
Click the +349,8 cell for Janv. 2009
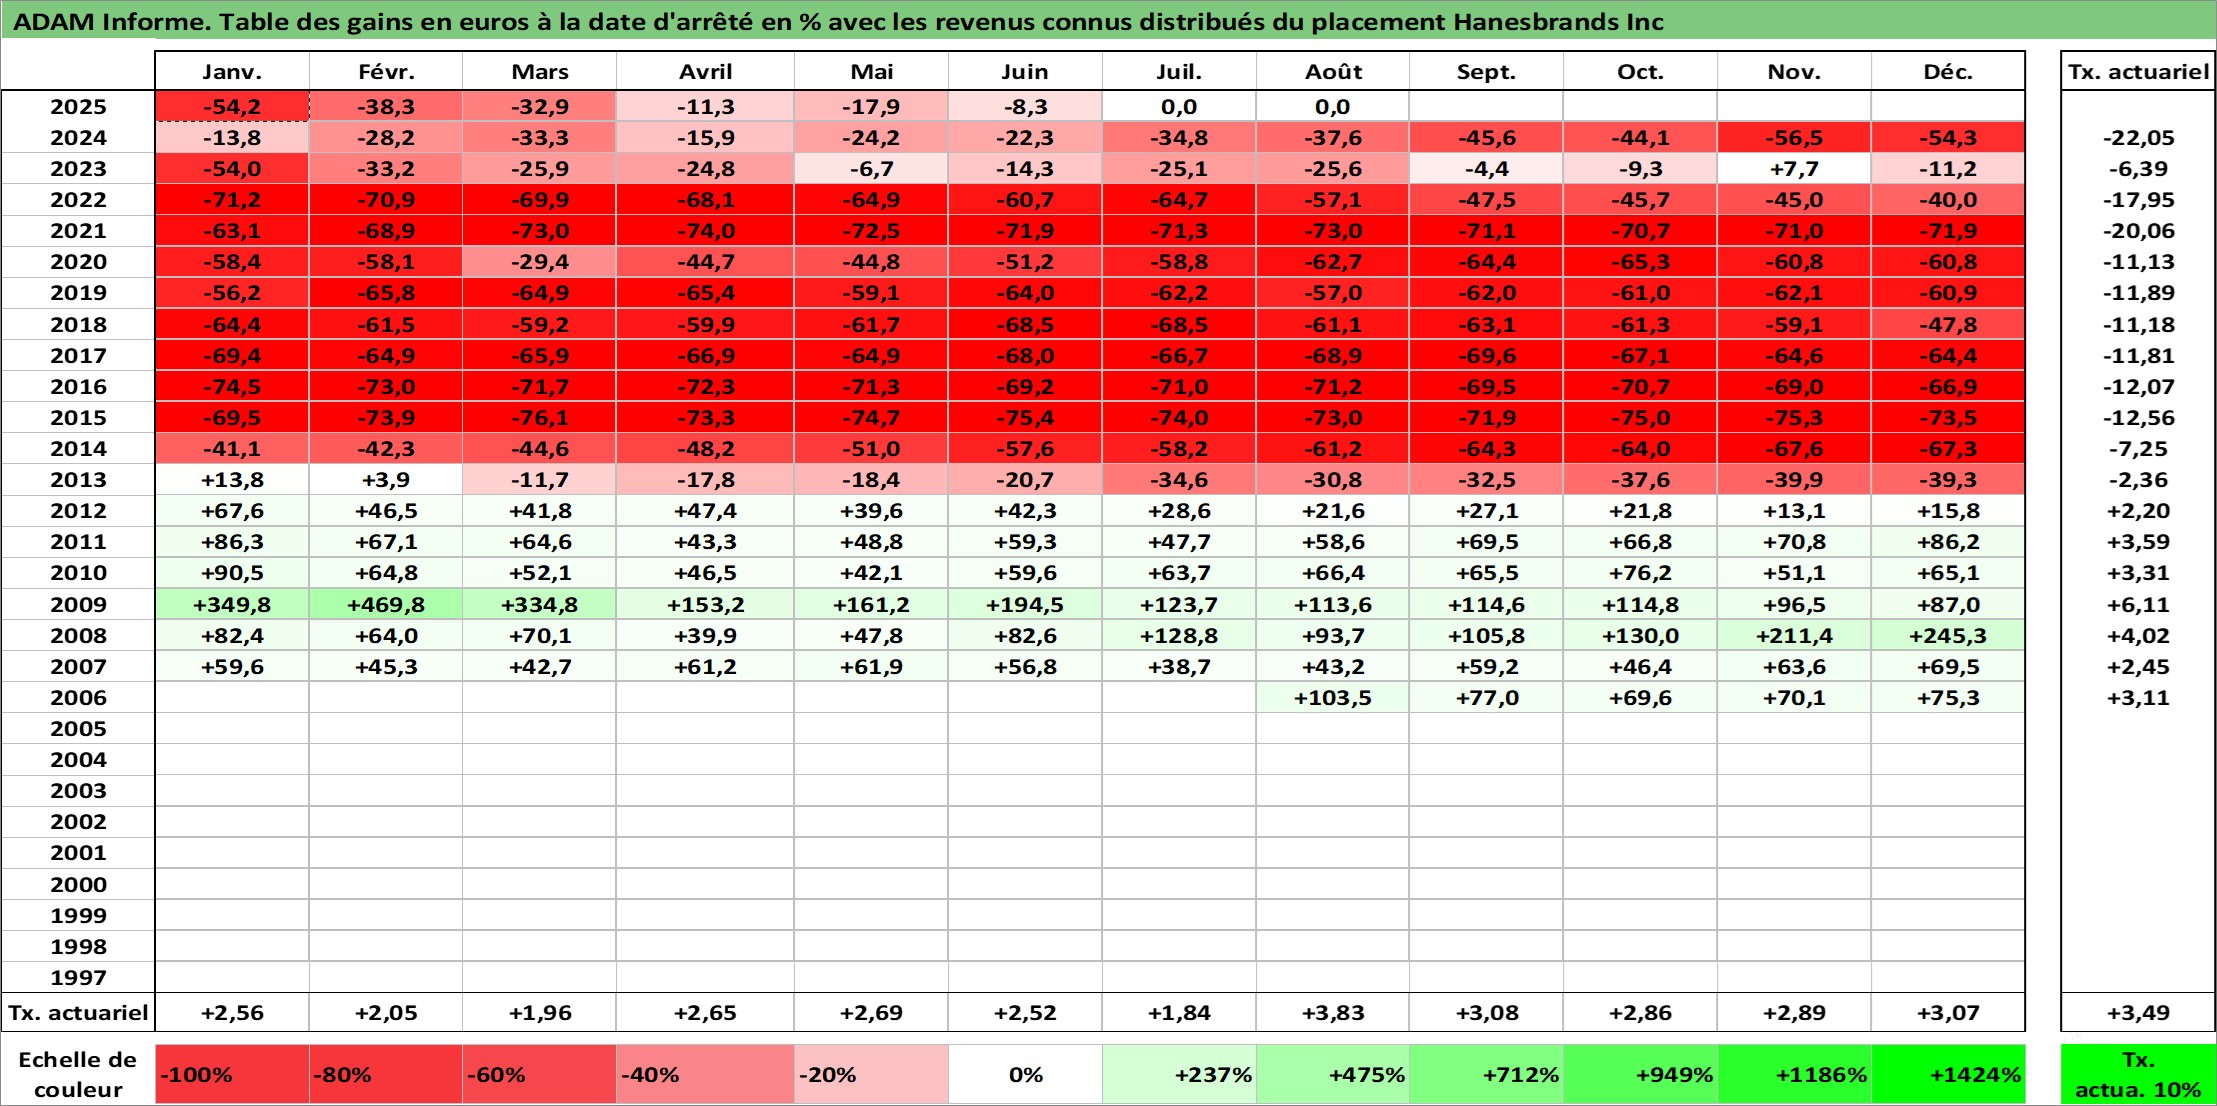tap(232, 604)
